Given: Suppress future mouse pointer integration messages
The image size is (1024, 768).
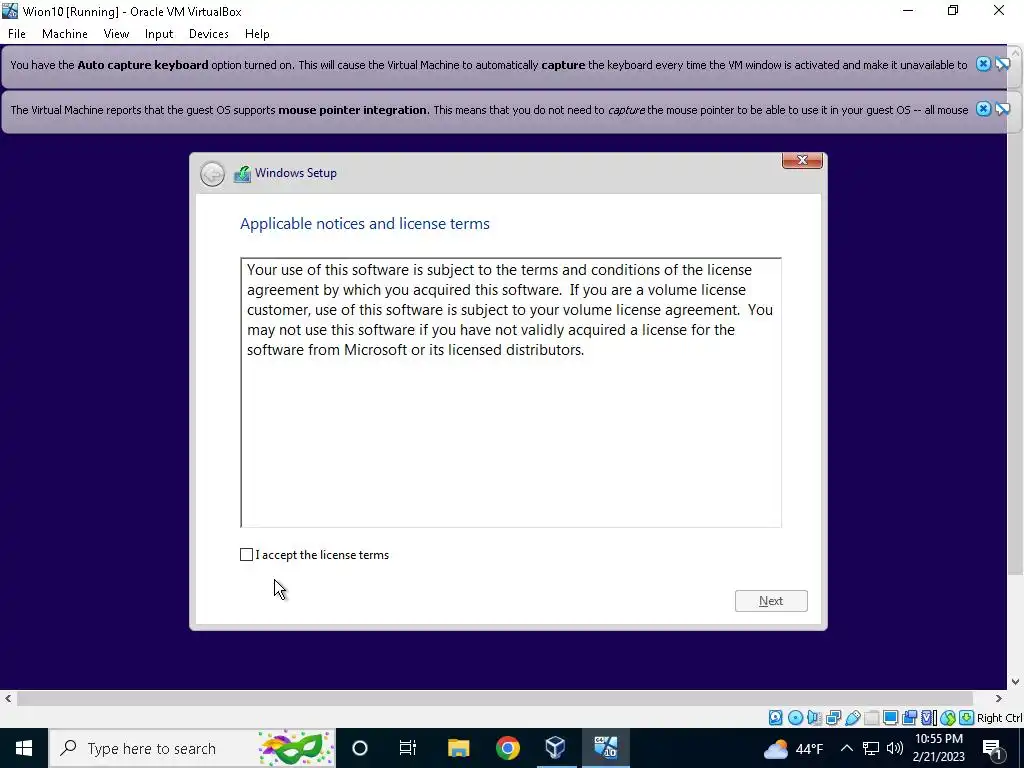Looking at the screenshot, I should (1002, 109).
